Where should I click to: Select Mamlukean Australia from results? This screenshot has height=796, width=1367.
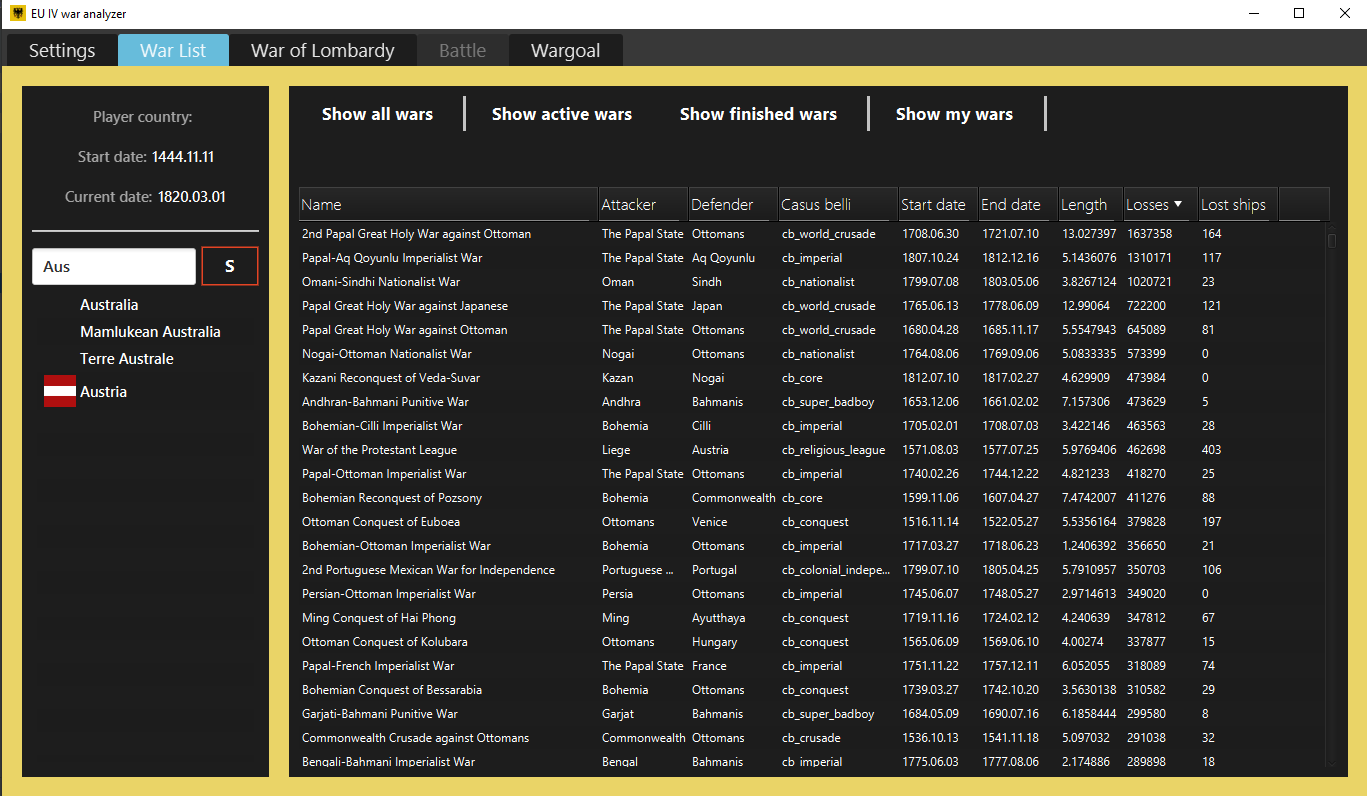coord(150,332)
